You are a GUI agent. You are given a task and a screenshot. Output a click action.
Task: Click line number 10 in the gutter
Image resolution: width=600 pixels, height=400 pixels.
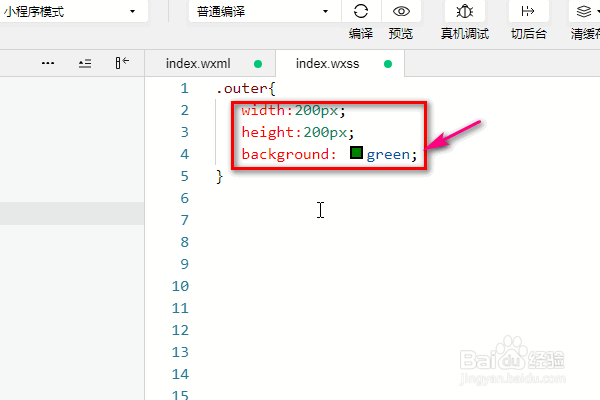point(180,286)
